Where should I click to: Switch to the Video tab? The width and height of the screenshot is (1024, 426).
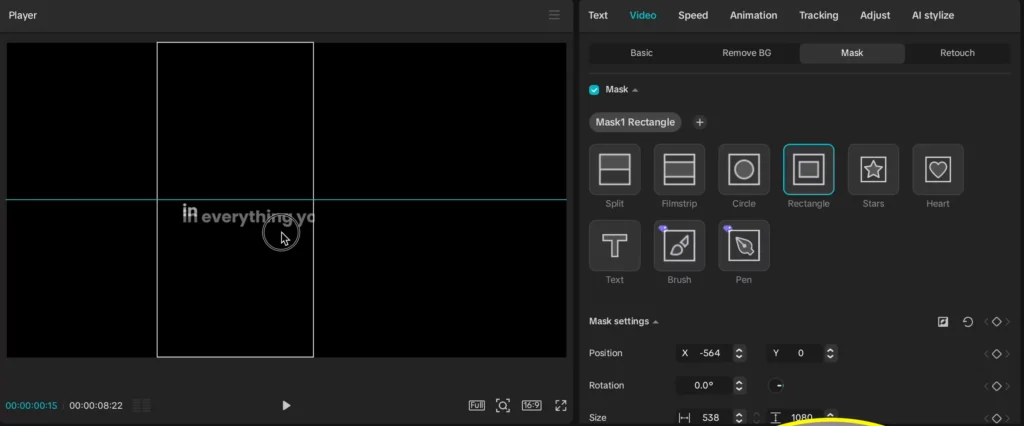tap(643, 15)
